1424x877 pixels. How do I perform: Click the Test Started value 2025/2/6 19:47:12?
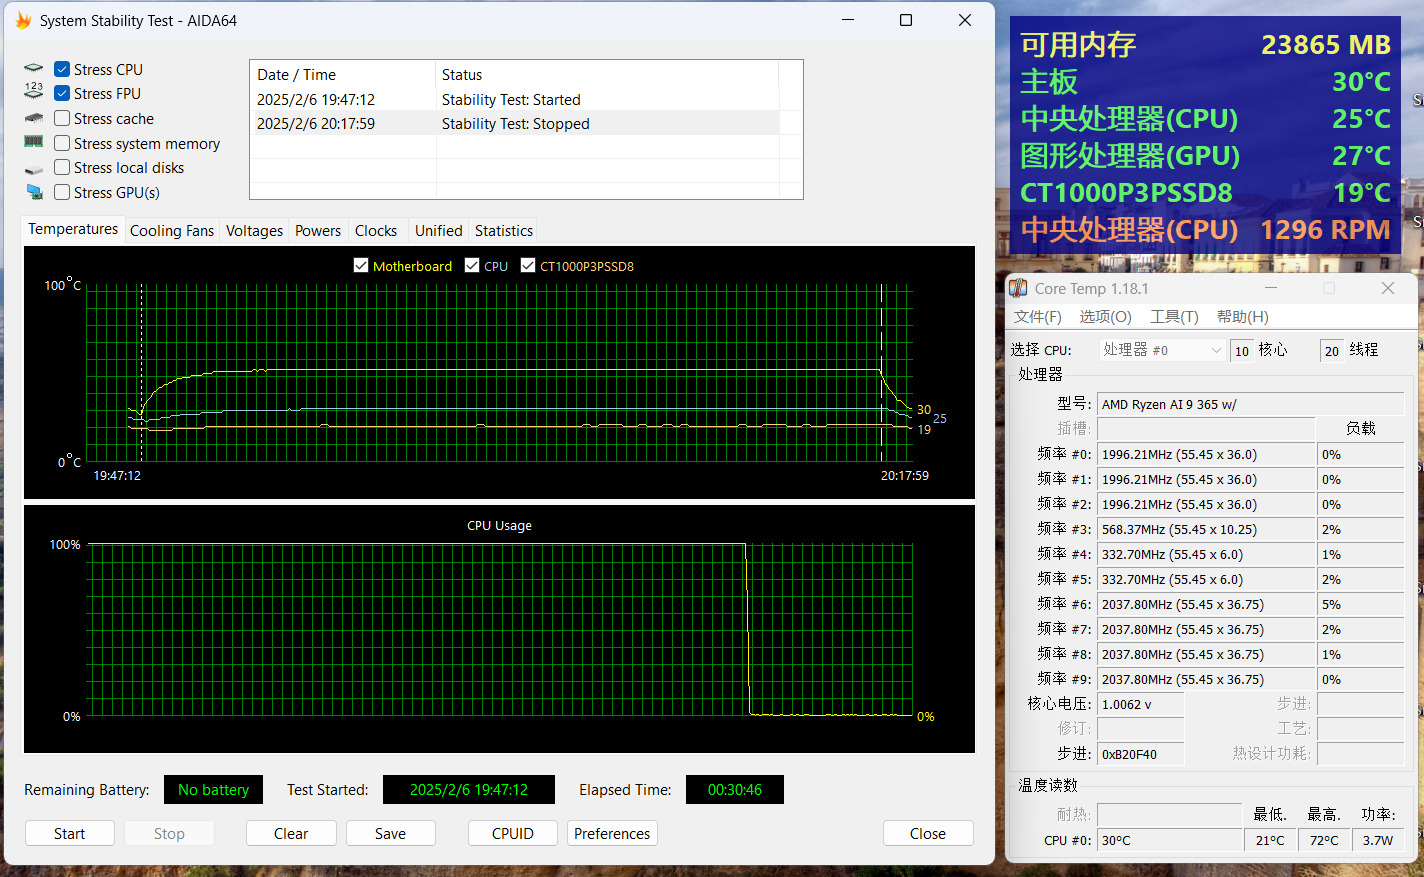469,789
